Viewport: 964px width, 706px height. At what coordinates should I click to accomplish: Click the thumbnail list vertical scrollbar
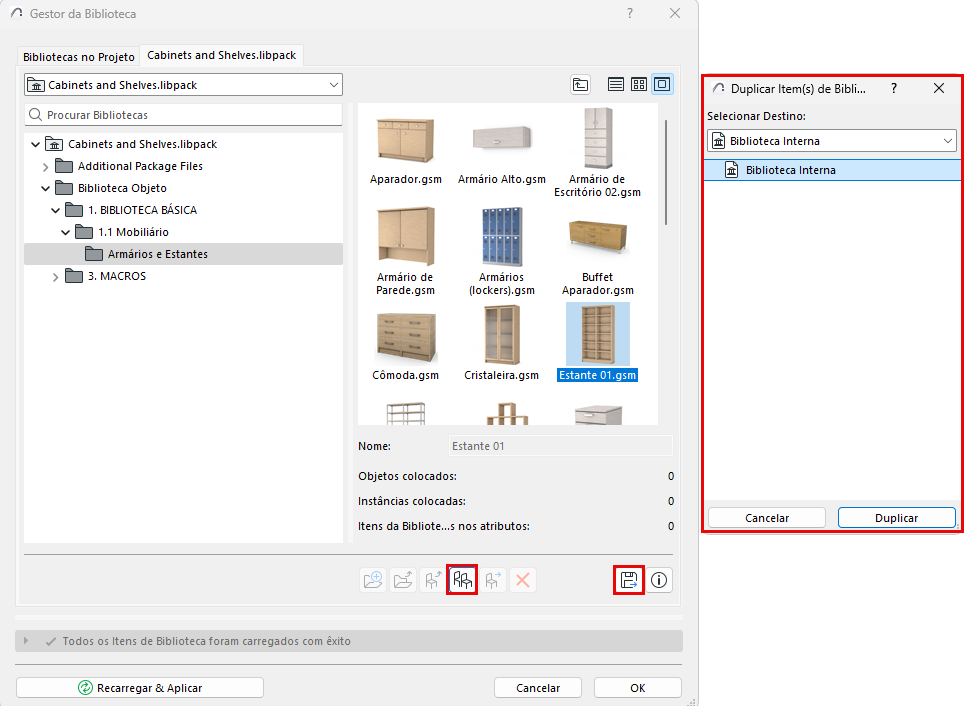[666, 172]
